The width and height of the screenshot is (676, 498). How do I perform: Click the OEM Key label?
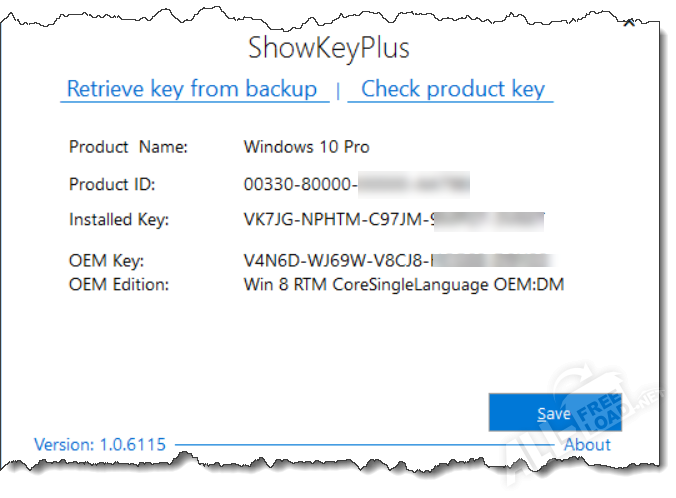pyautogui.click(x=106, y=261)
